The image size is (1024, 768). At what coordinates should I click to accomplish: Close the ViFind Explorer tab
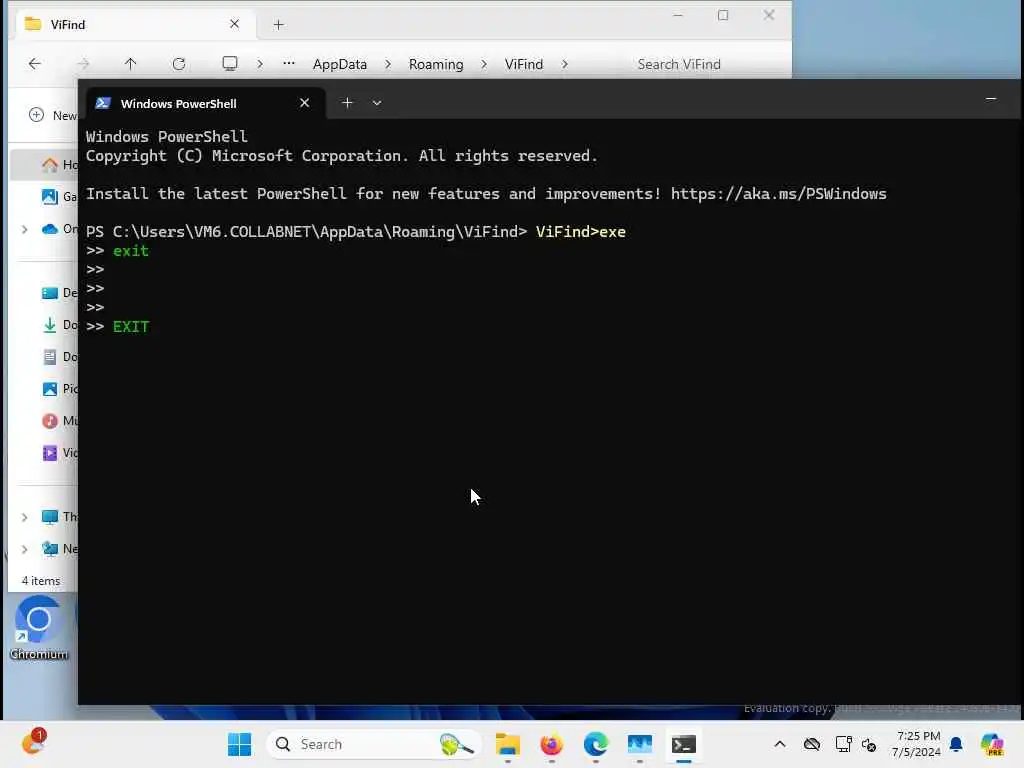tap(234, 24)
